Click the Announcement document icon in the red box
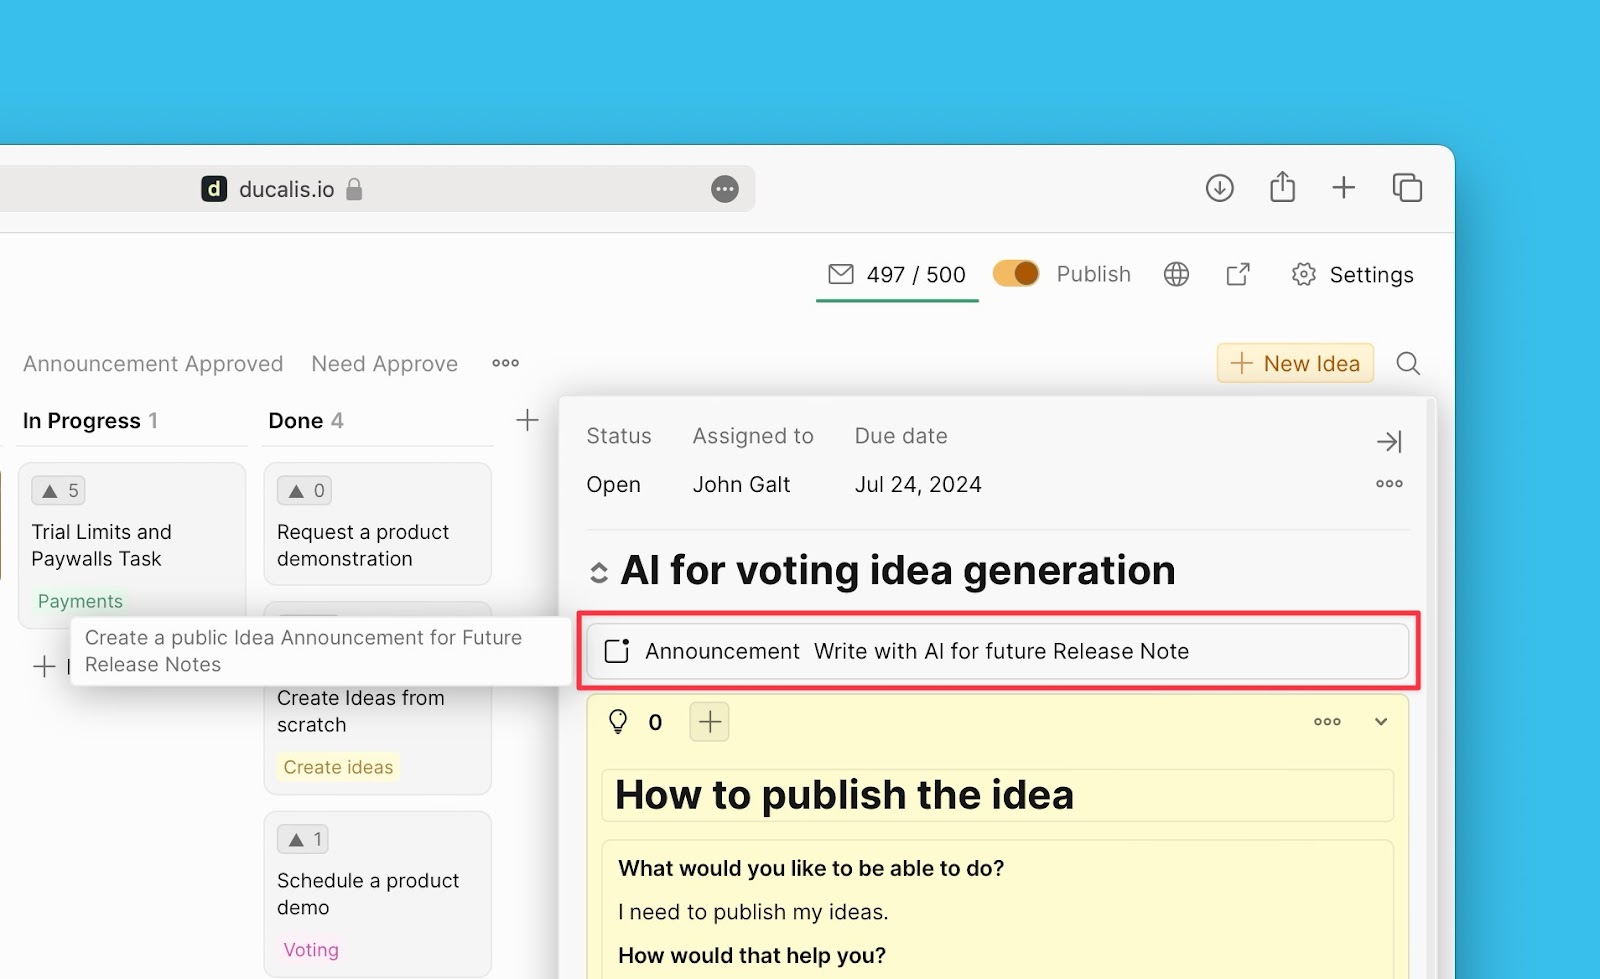1600x979 pixels. (617, 650)
